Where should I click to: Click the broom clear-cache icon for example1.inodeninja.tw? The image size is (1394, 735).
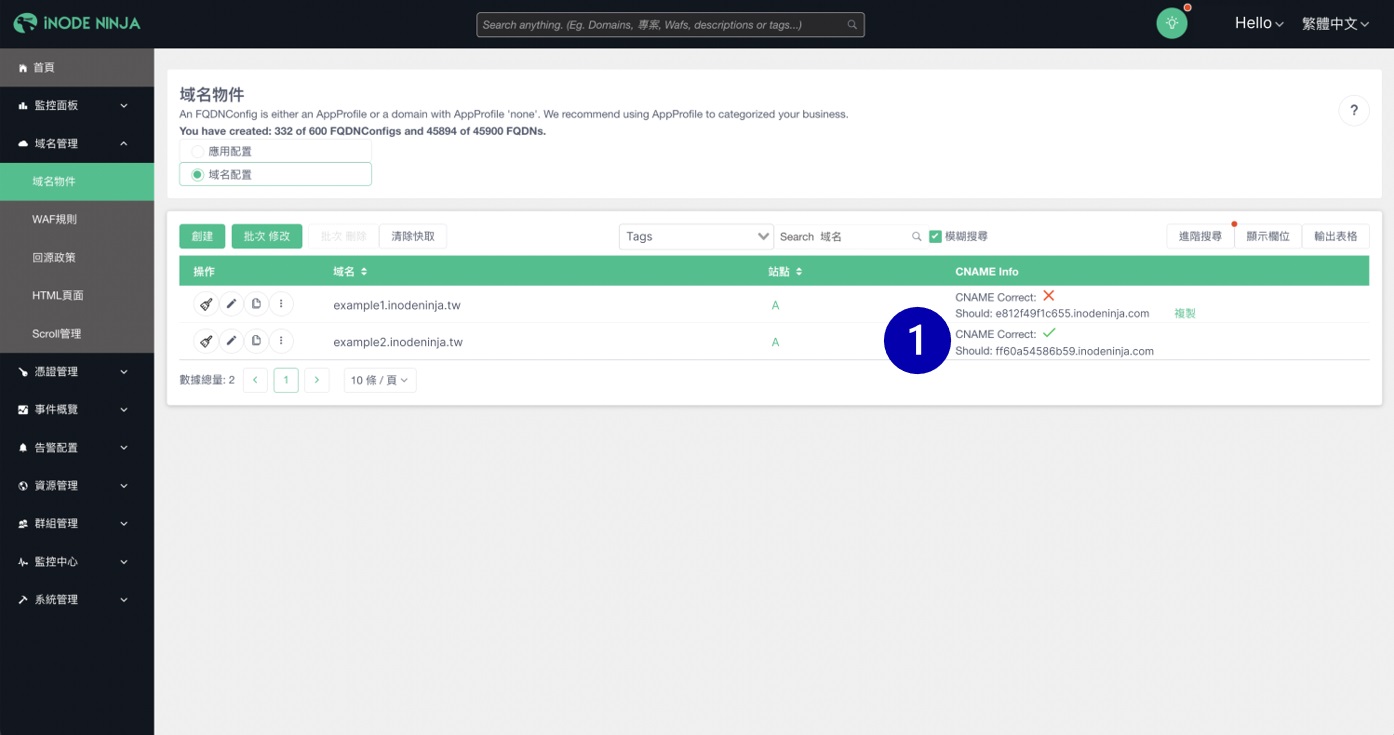(206, 304)
